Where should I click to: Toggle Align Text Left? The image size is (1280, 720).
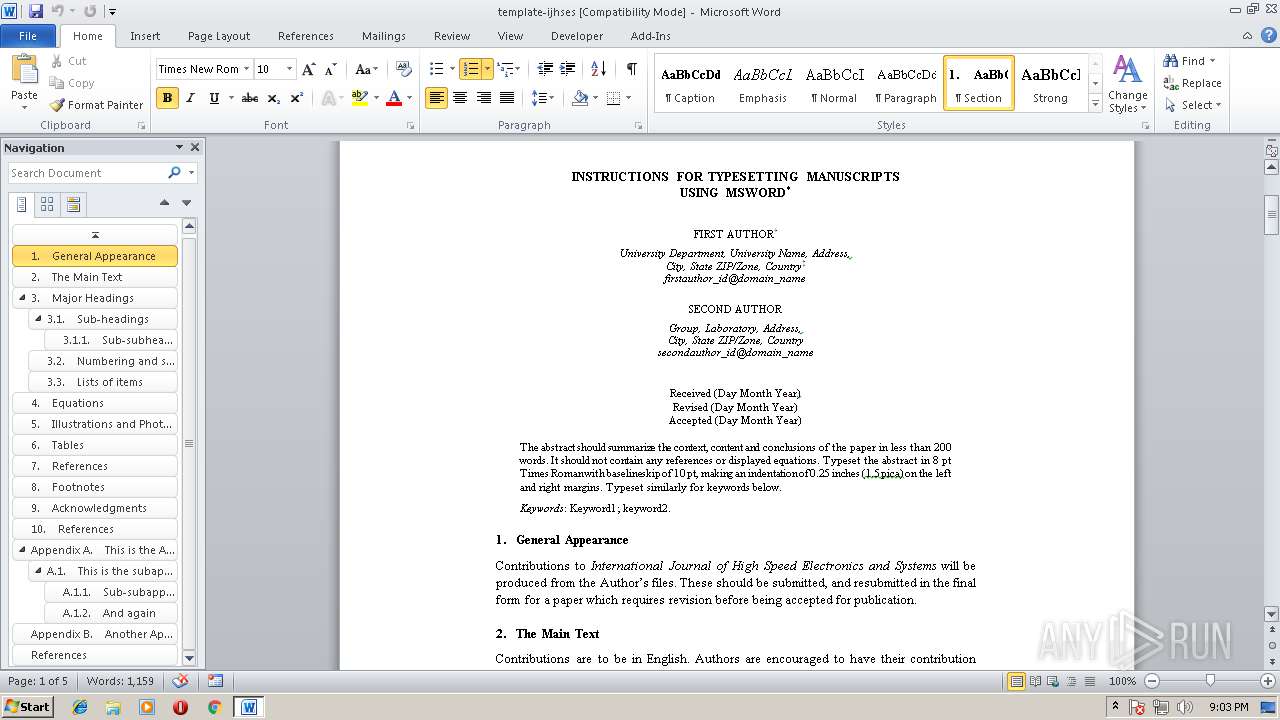click(436, 98)
